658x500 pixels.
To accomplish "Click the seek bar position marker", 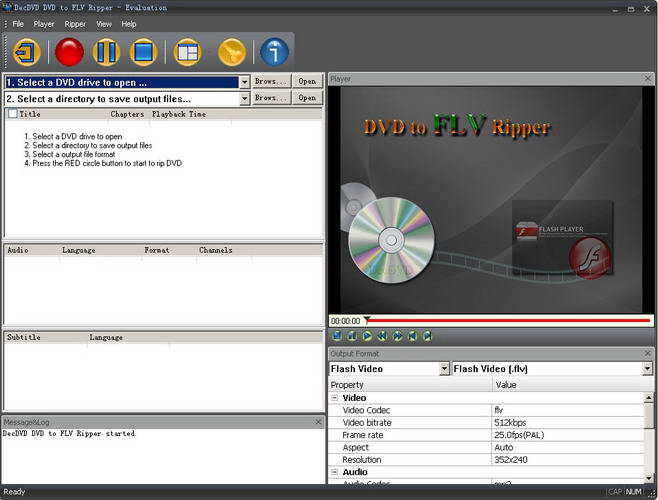I will pyautogui.click(x=367, y=320).
